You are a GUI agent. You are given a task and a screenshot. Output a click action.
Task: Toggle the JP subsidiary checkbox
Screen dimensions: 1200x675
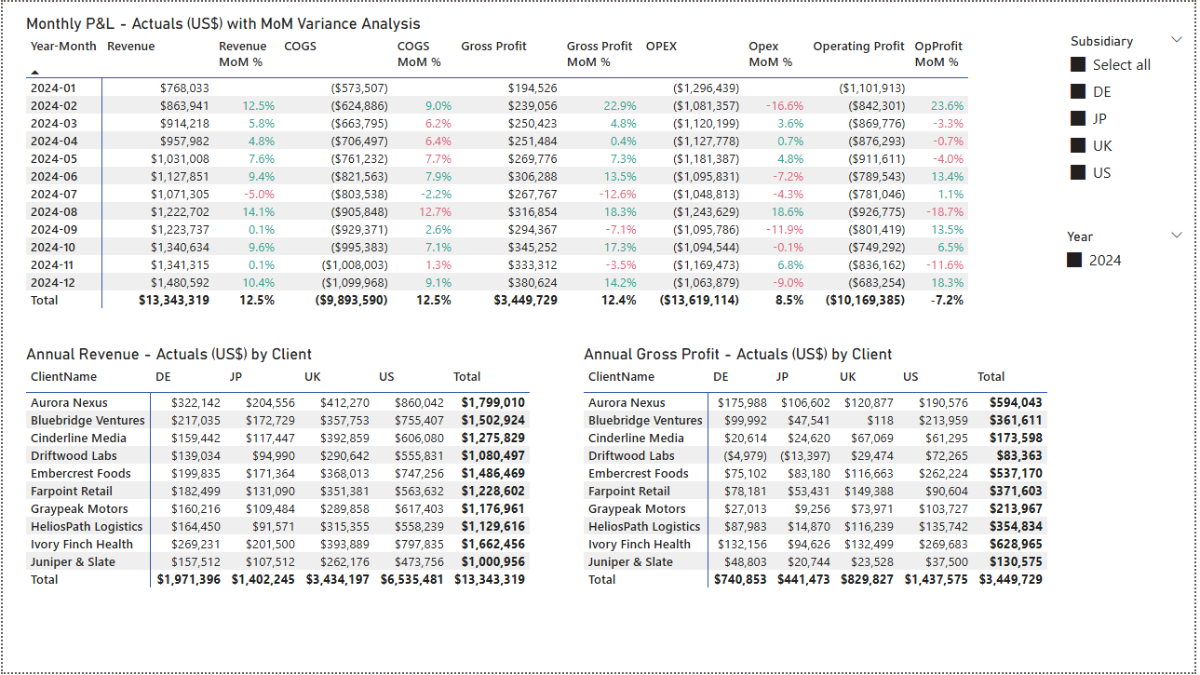tap(1078, 119)
